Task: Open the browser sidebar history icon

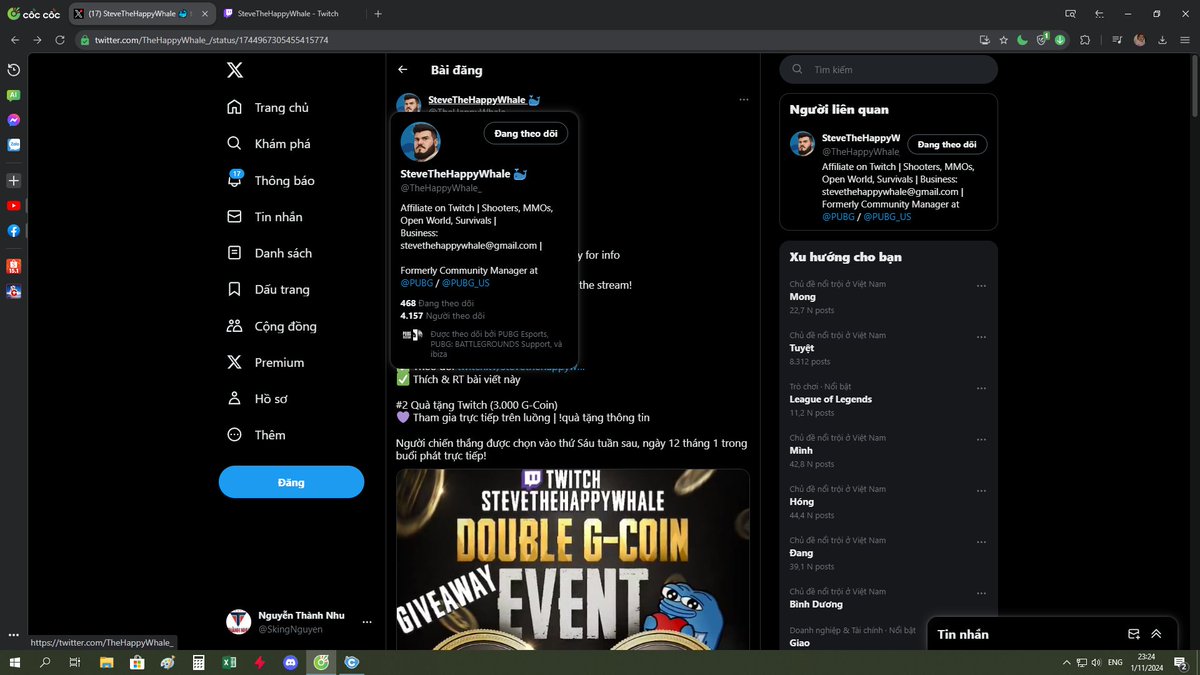Action: pyautogui.click(x=13, y=70)
